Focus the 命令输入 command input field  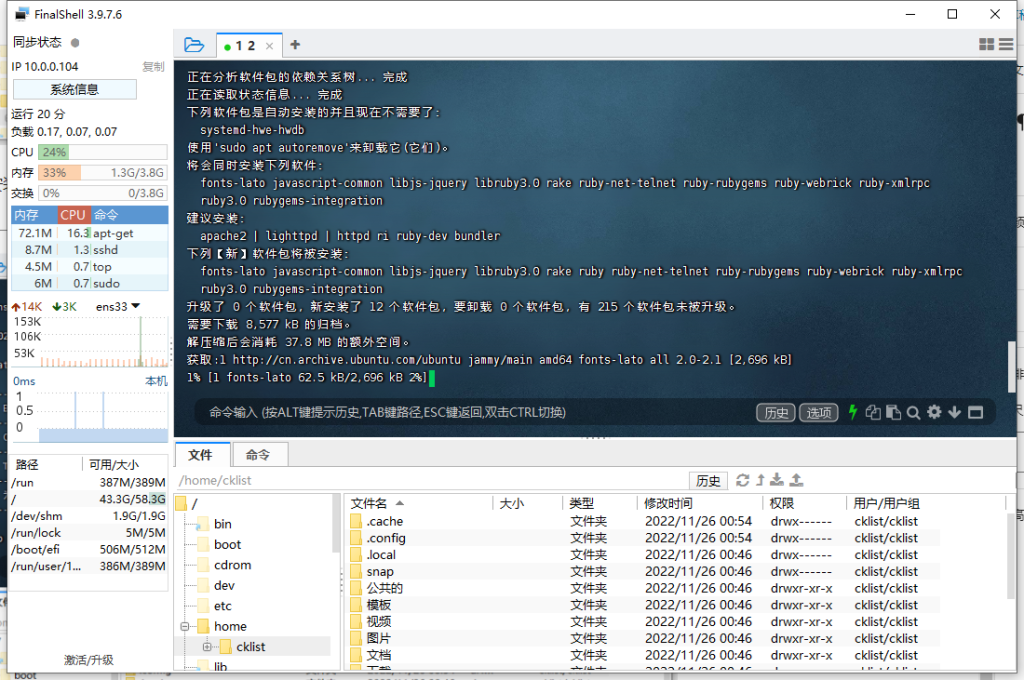click(x=477, y=412)
